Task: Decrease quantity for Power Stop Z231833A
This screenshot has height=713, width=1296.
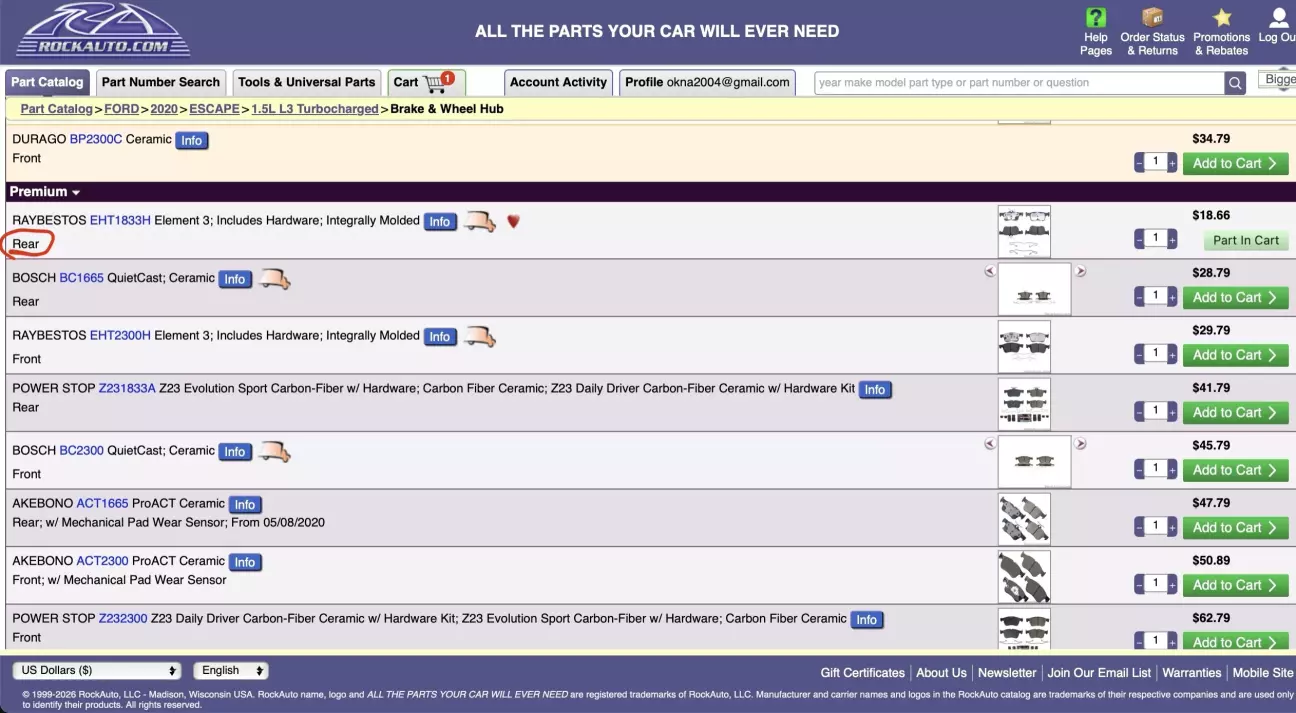Action: 1140,412
